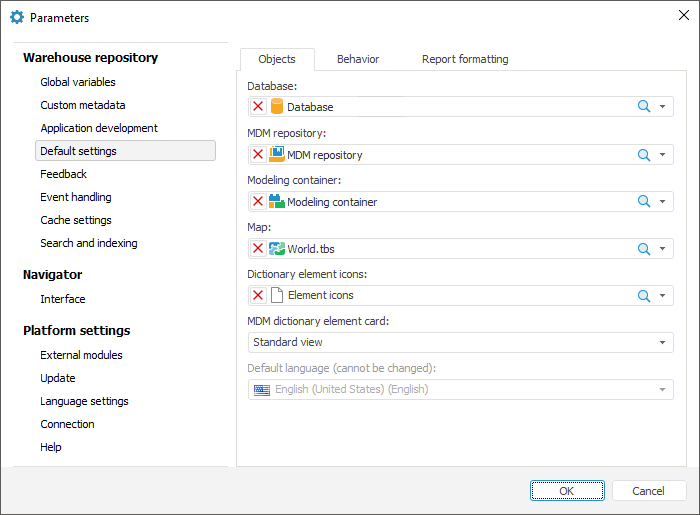The image size is (700, 515).
Task: Select Global variables in sidebar
Action: click(x=78, y=82)
